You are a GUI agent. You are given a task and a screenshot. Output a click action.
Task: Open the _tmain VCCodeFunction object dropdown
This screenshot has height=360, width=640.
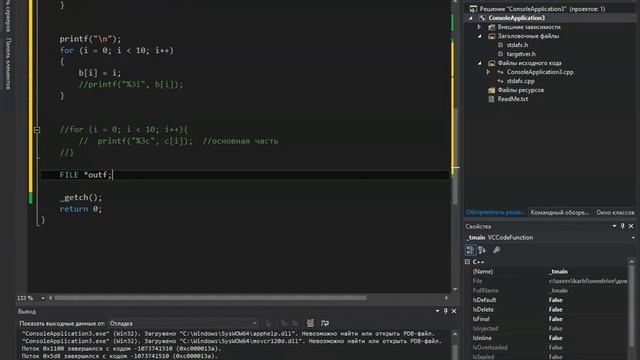633,238
